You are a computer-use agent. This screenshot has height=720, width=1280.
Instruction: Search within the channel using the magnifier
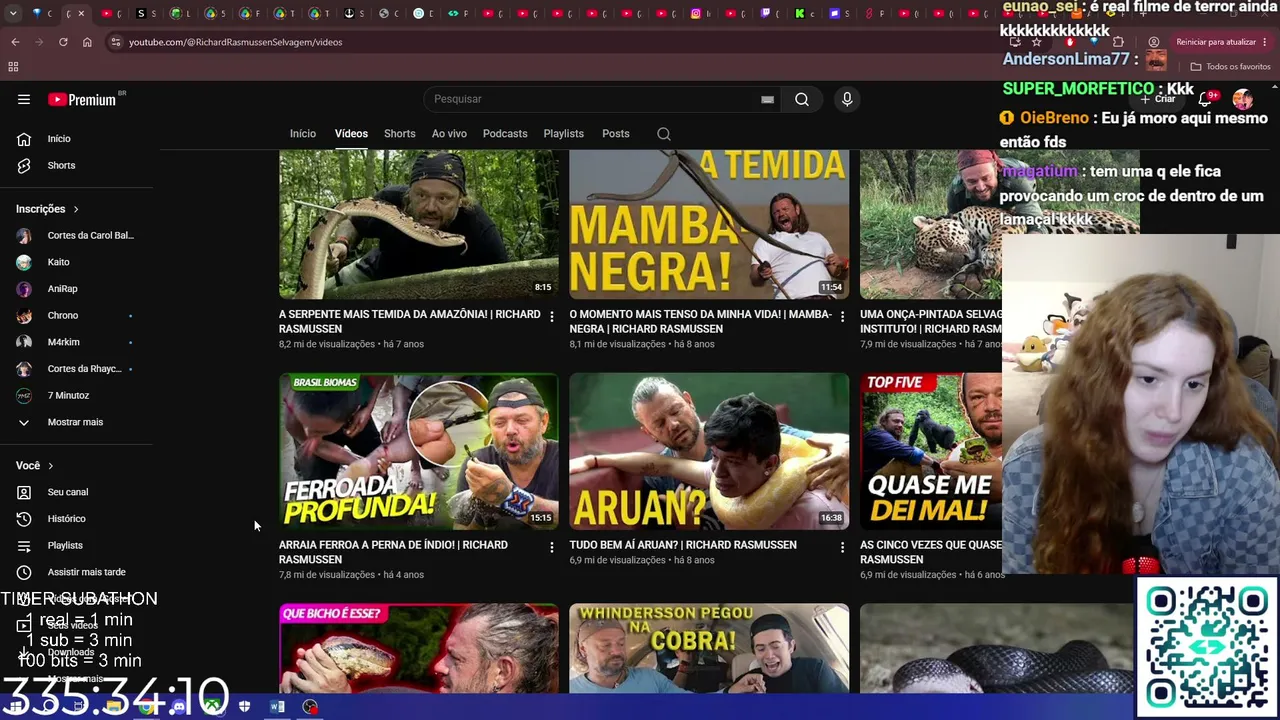coord(664,134)
